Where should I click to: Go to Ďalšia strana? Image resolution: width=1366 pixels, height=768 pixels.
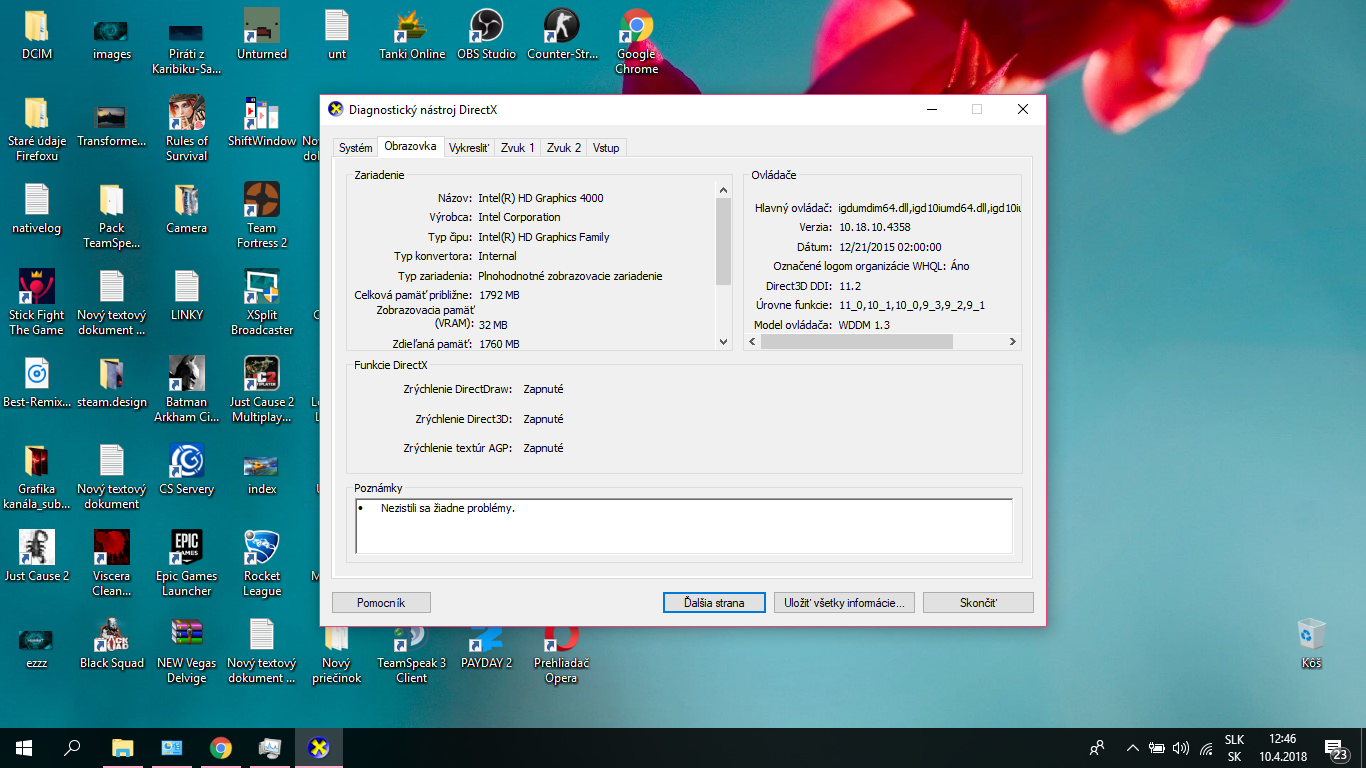click(x=714, y=603)
